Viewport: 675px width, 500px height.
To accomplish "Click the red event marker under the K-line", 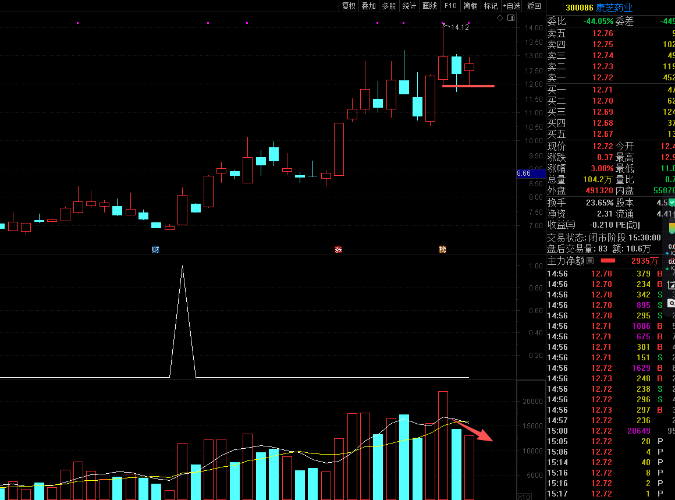I will [x=338, y=249].
